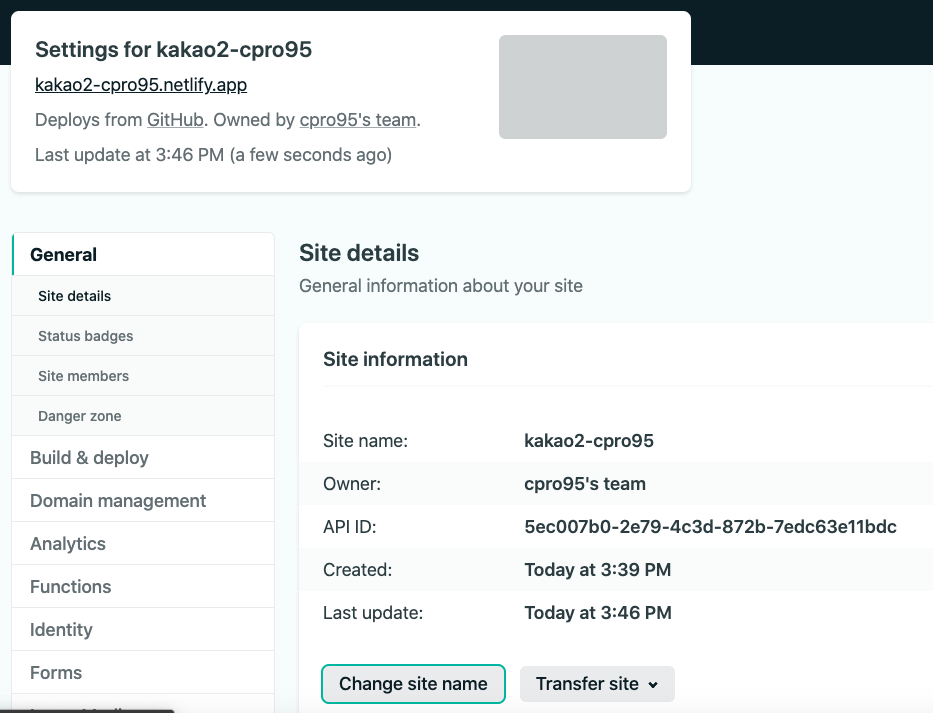This screenshot has width=933, height=713.
Task: Click the Settings for kakao2-cpro95 heading
Action: 173,49
